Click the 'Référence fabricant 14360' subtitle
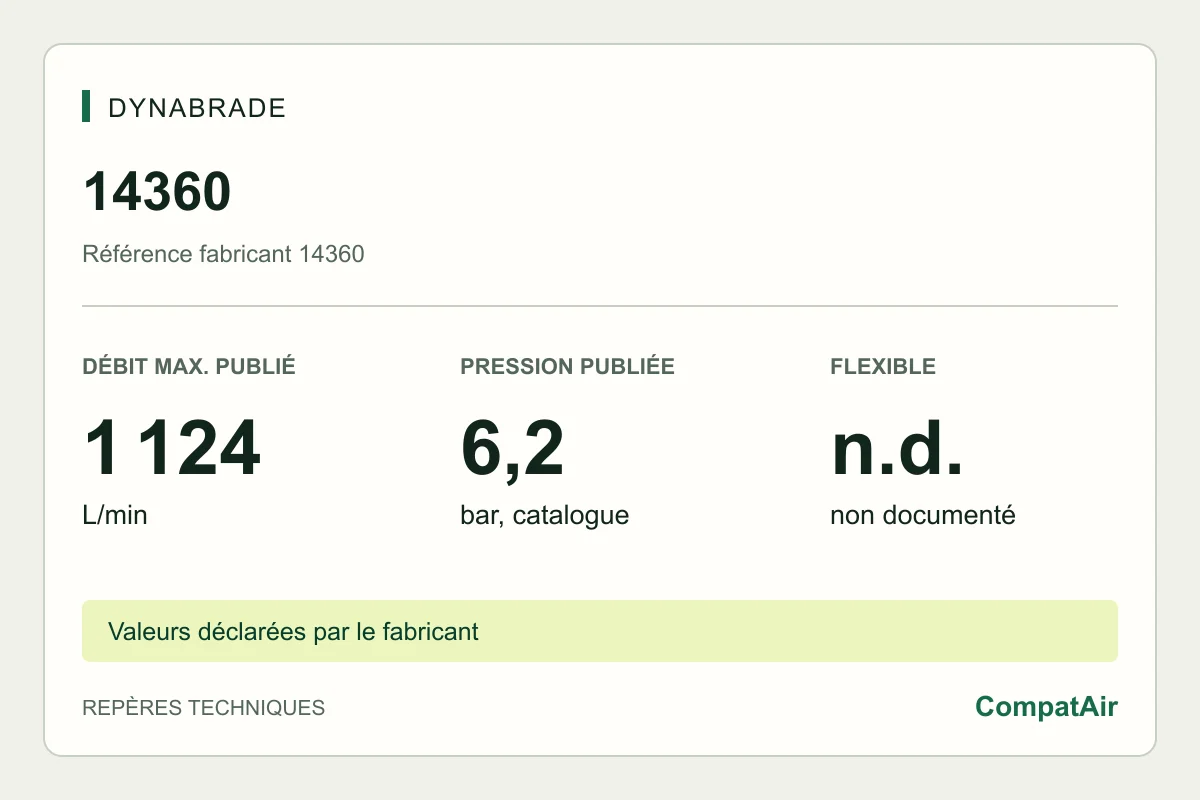 223,254
